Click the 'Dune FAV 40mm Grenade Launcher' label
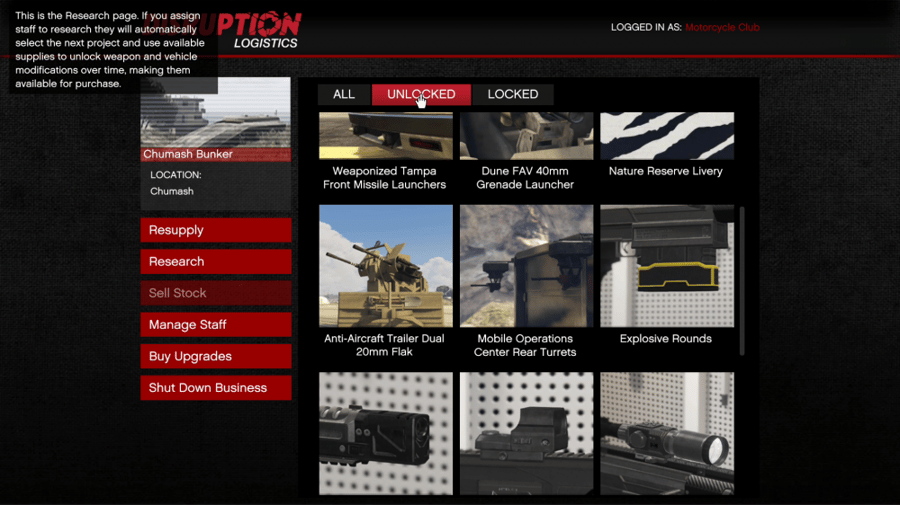The width and height of the screenshot is (900, 505). (x=525, y=178)
